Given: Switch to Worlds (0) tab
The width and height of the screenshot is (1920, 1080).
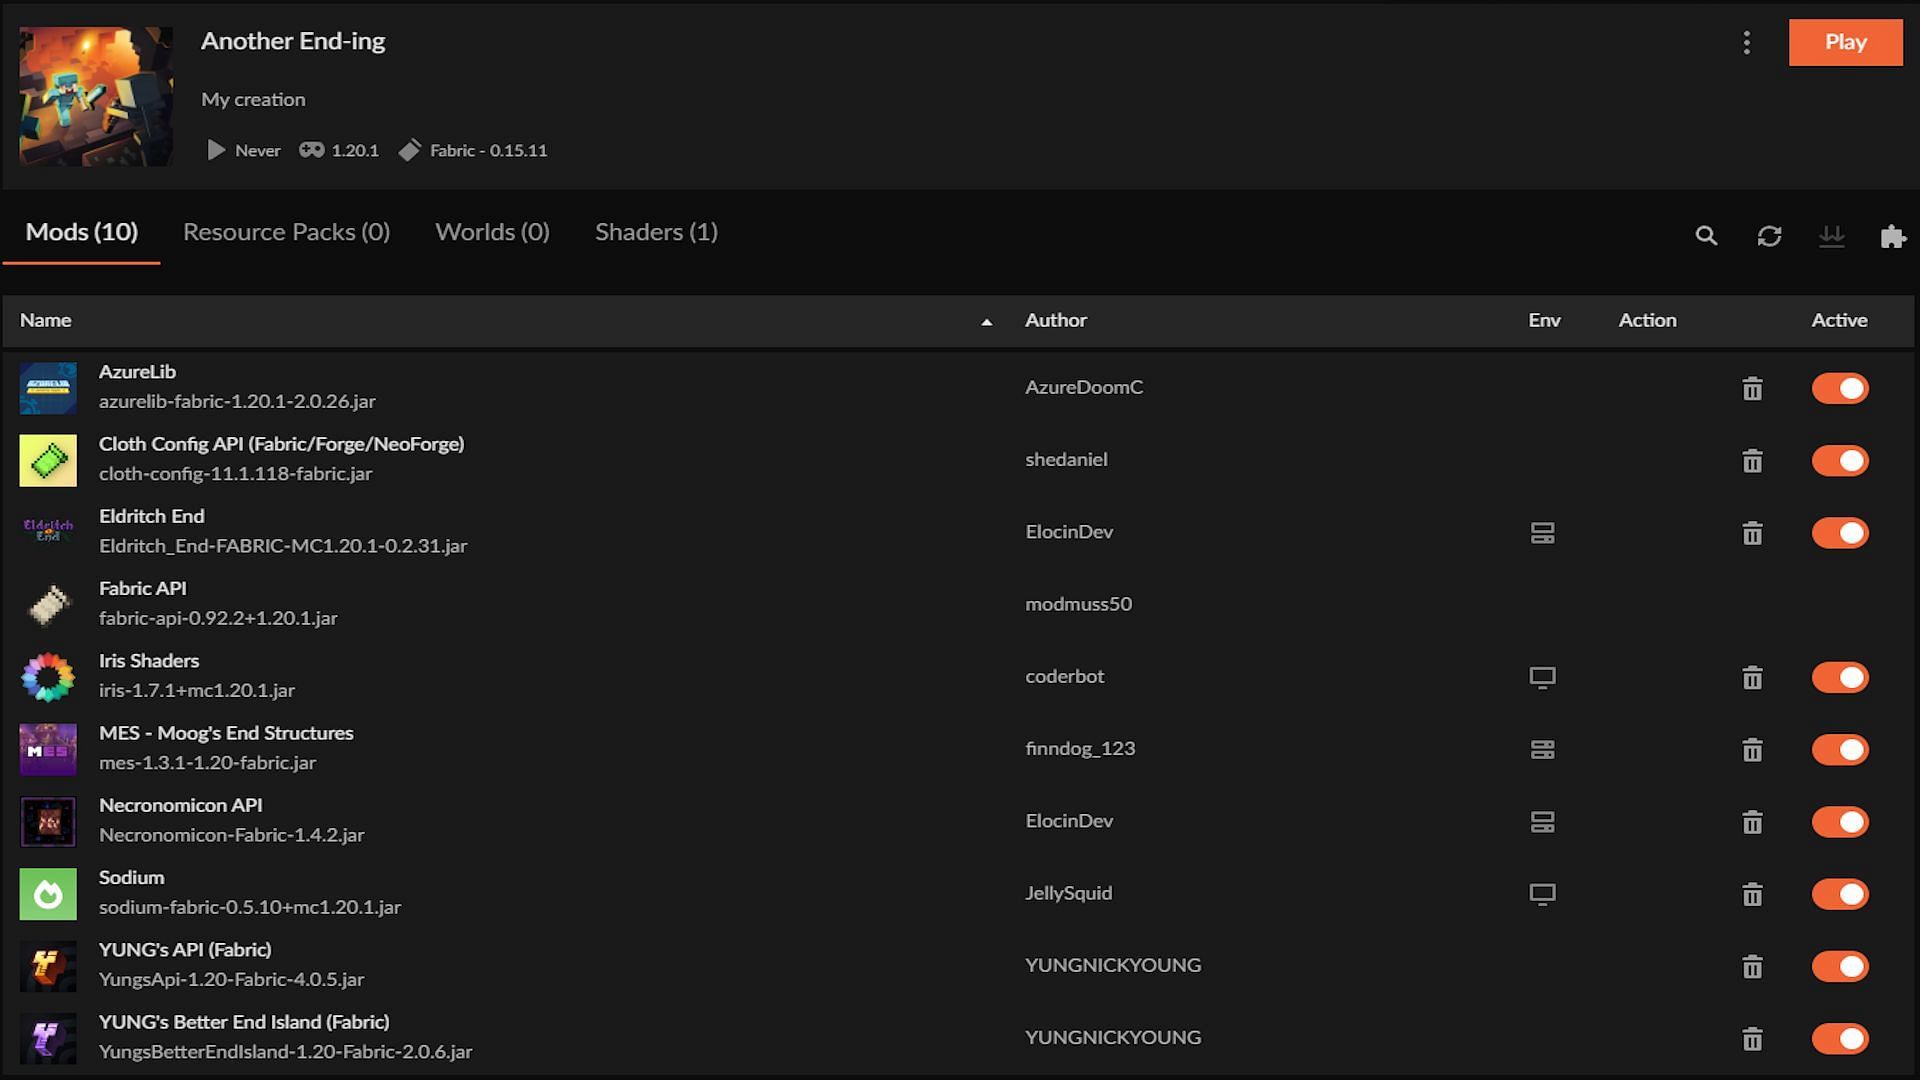Looking at the screenshot, I should [x=492, y=232].
